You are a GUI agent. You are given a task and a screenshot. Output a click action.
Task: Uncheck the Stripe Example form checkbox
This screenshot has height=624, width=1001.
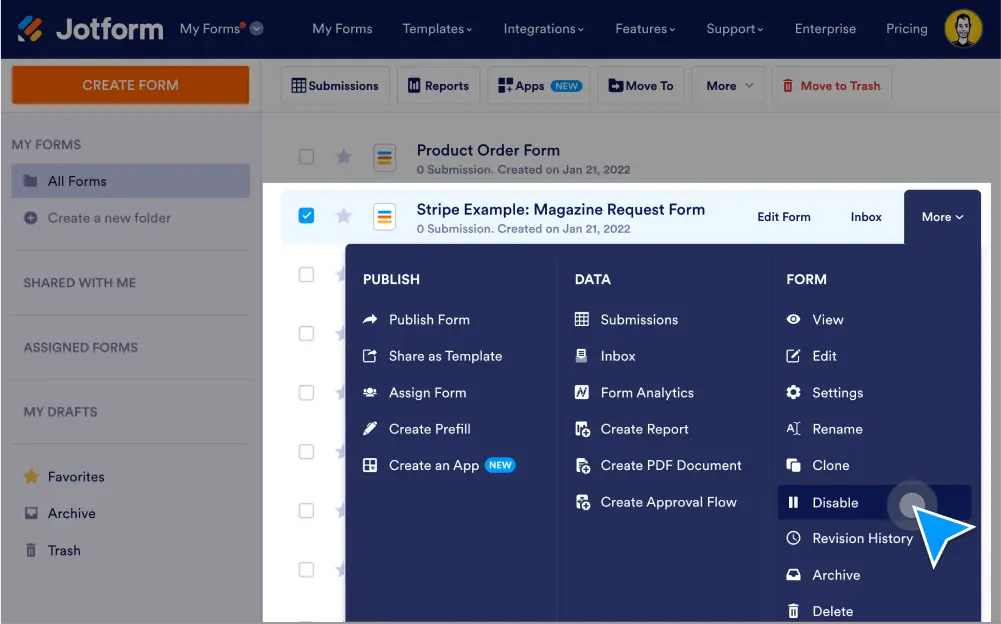coord(307,216)
